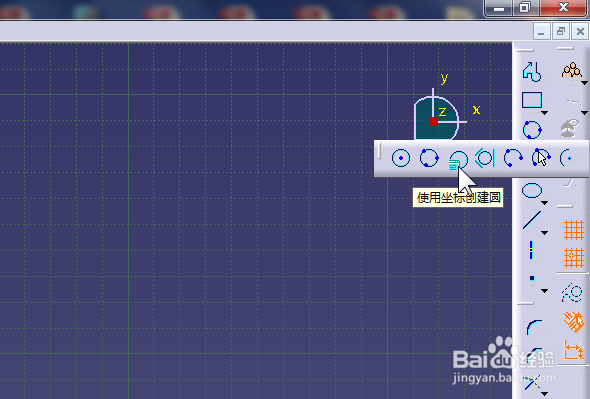
Task: Expand the Trim tool dropdown arrow
Action: pyautogui.click(x=544, y=394)
